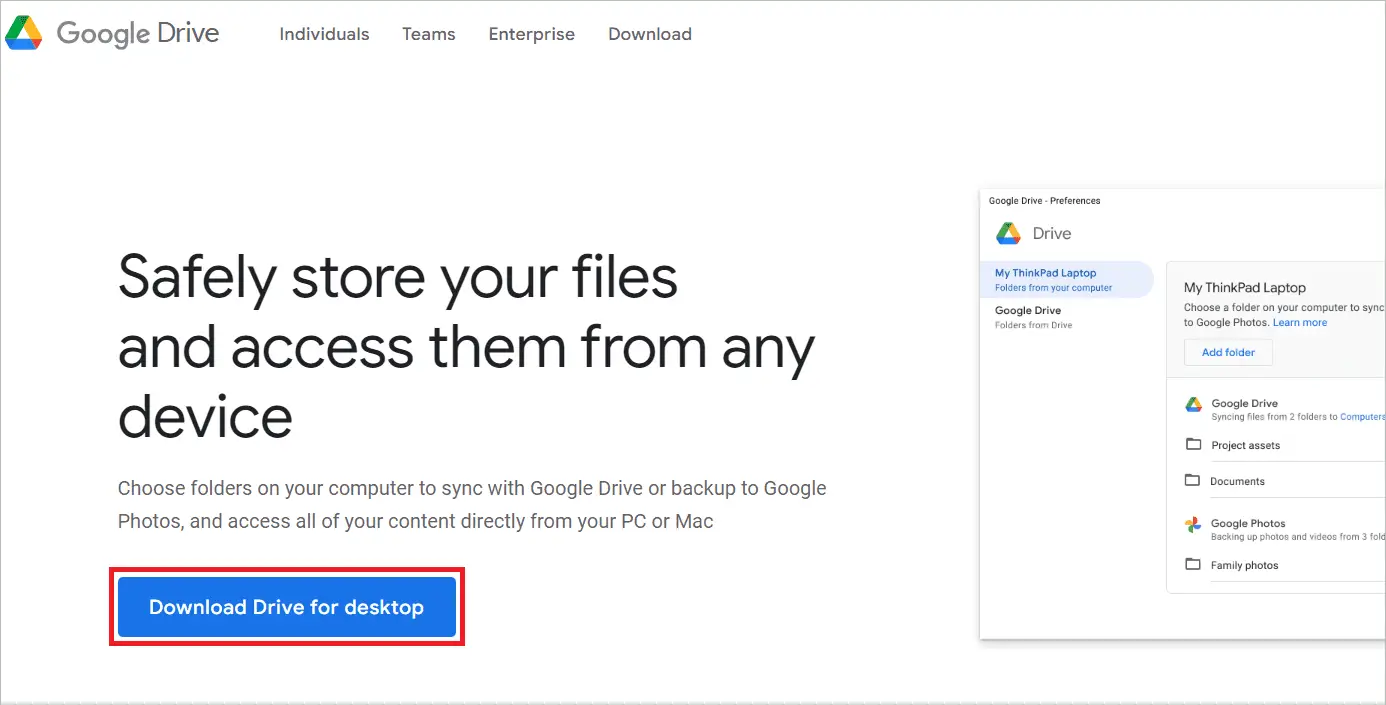Click the folder icon next to Project assets
The image size is (1386, 705).
[x=1192, y=444]
